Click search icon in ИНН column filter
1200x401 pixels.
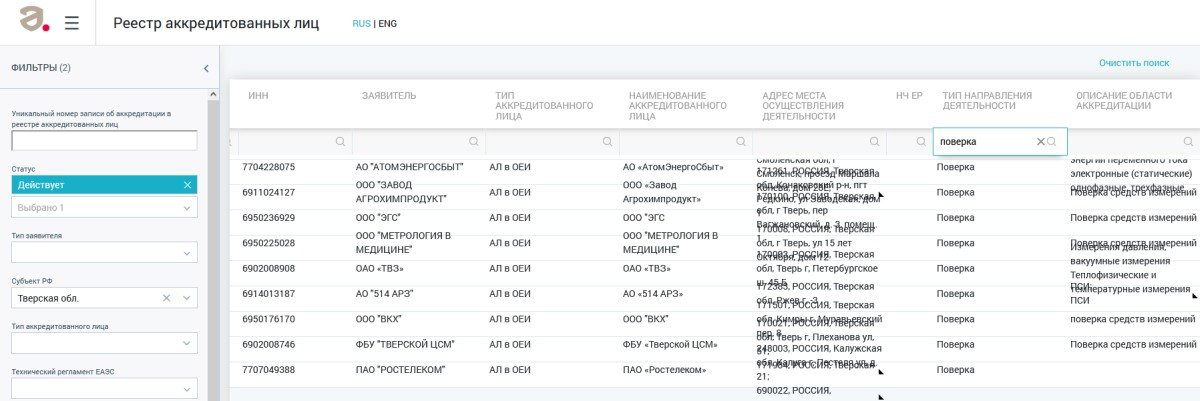tap(341, 142)
